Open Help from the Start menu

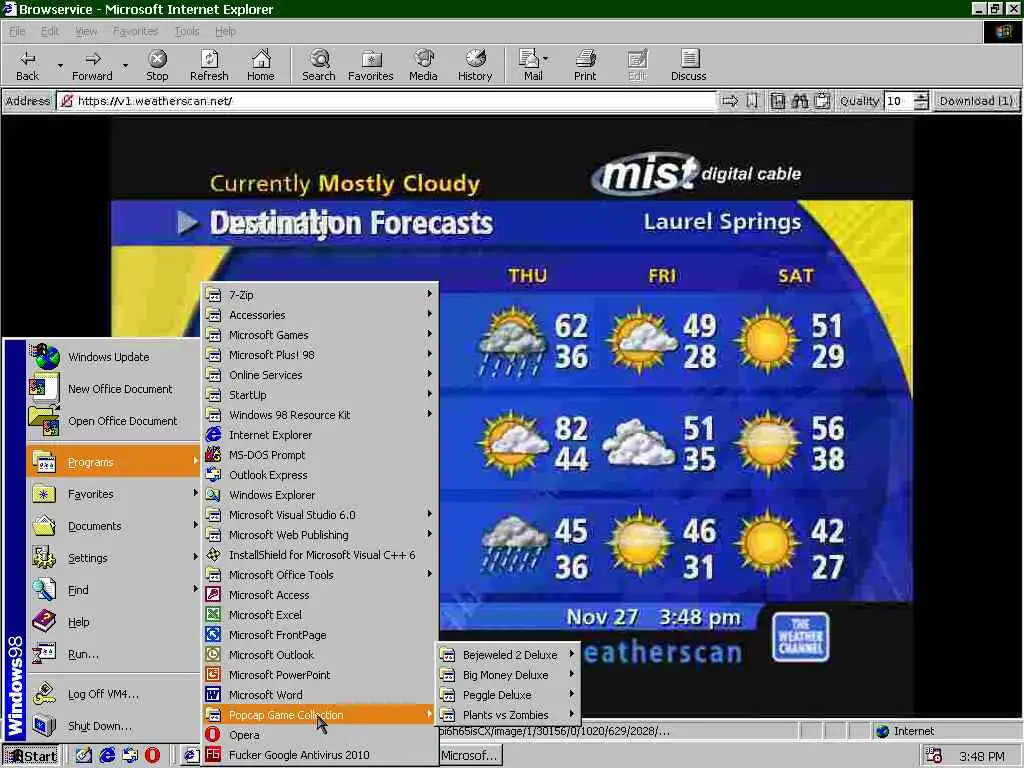[114, 622]
